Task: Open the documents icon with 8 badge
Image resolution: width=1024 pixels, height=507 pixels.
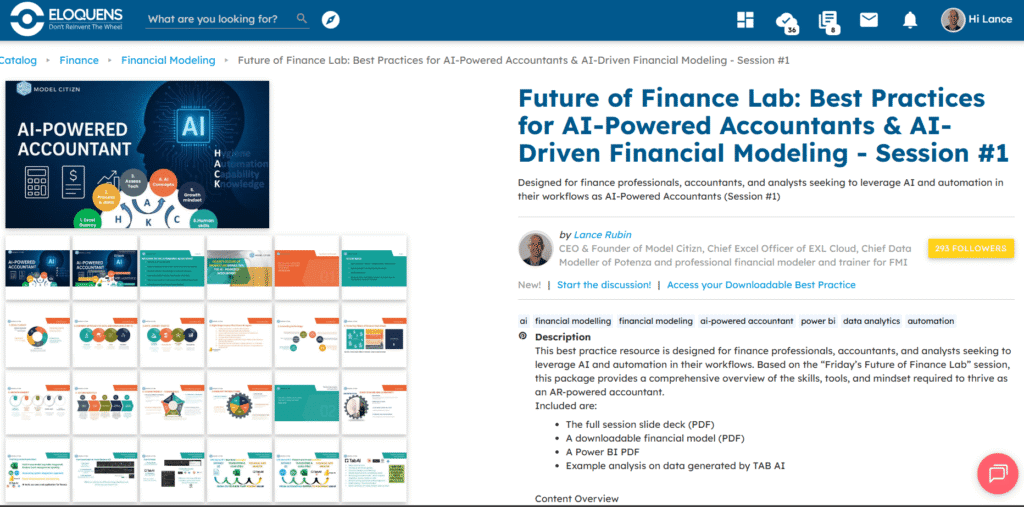Action: click(828, 21)
